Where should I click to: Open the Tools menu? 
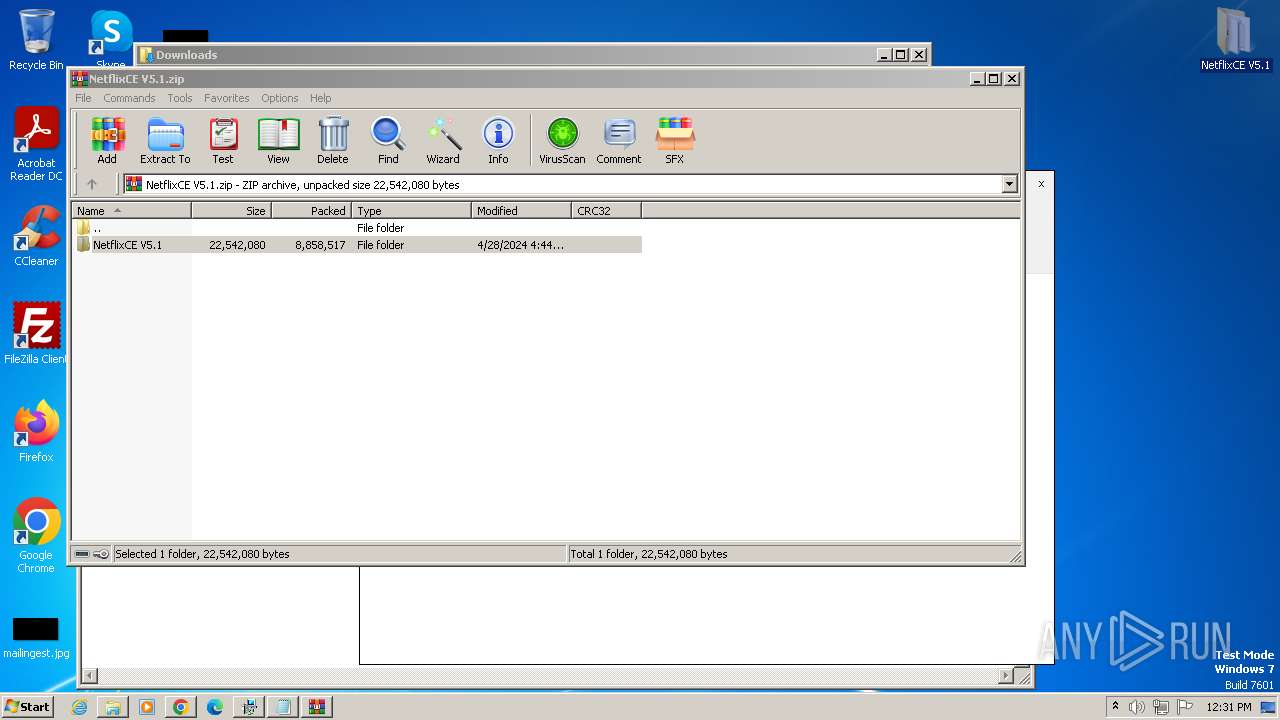[180, 98]
